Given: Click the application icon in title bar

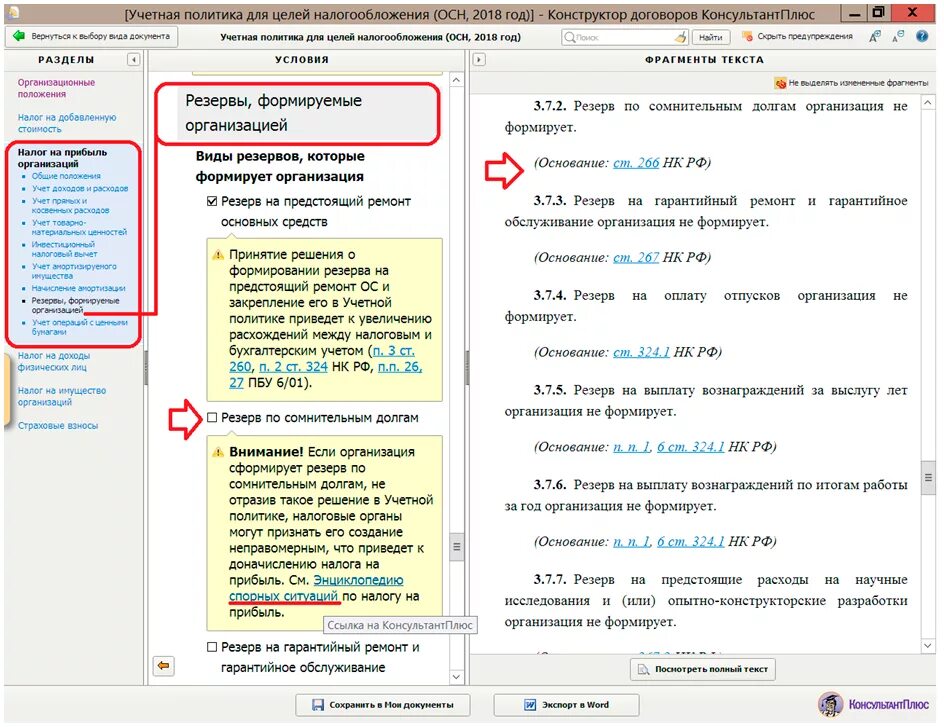Looking at the screenshot, I should [x=11, y=12].
